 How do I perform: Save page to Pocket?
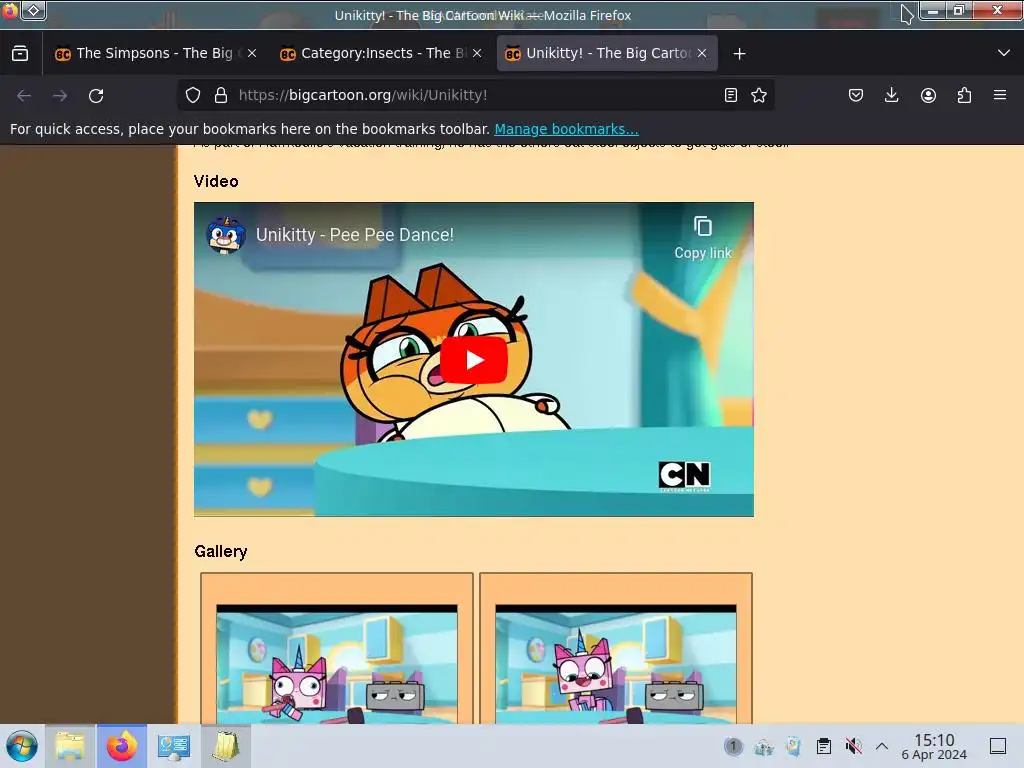(x=856, y=95)
